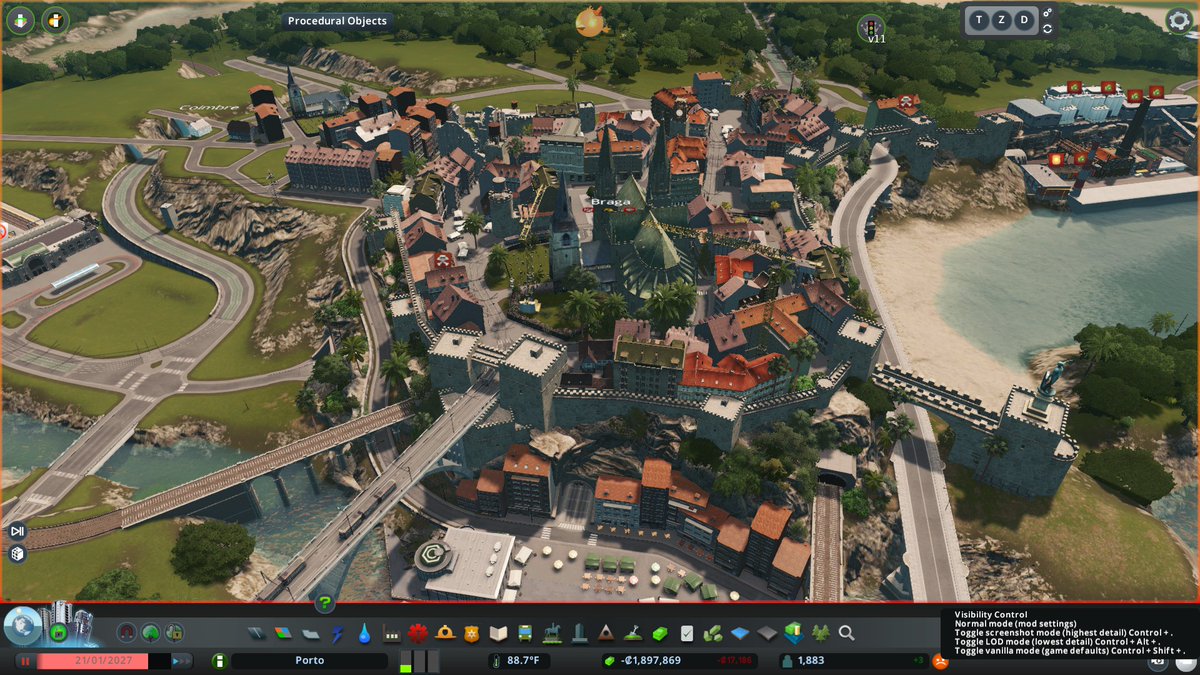The image size is (1200, 675).
Task: Open Water and Sewage menu
Action: [364, 633]
